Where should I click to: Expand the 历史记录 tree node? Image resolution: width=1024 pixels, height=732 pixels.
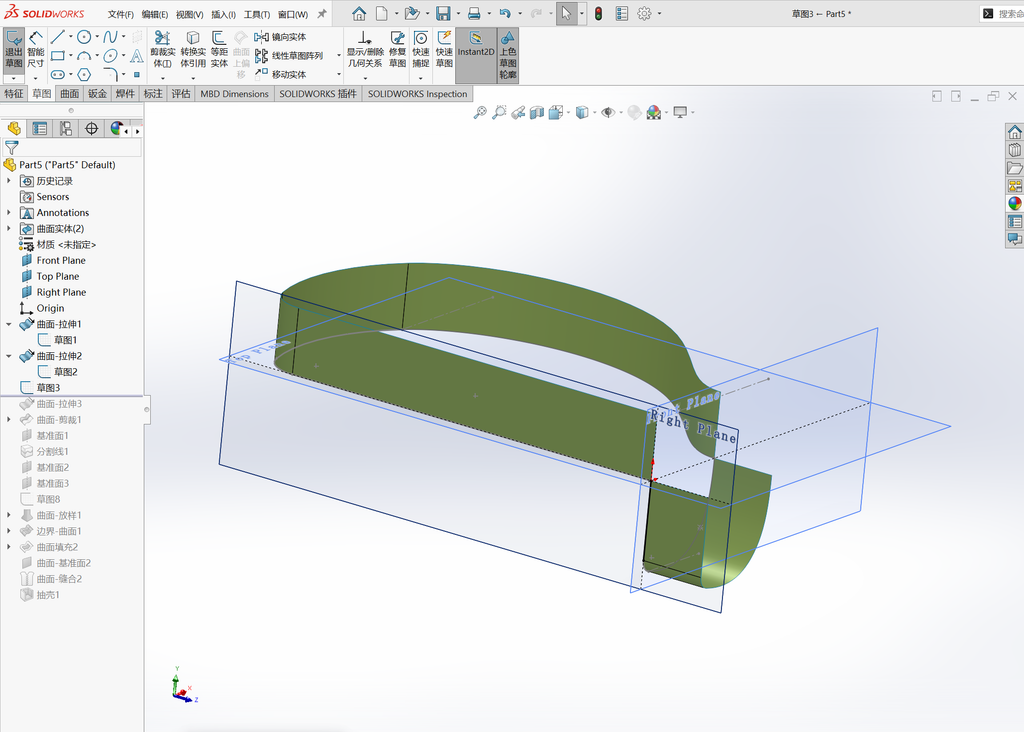click(x=8, y=181)
